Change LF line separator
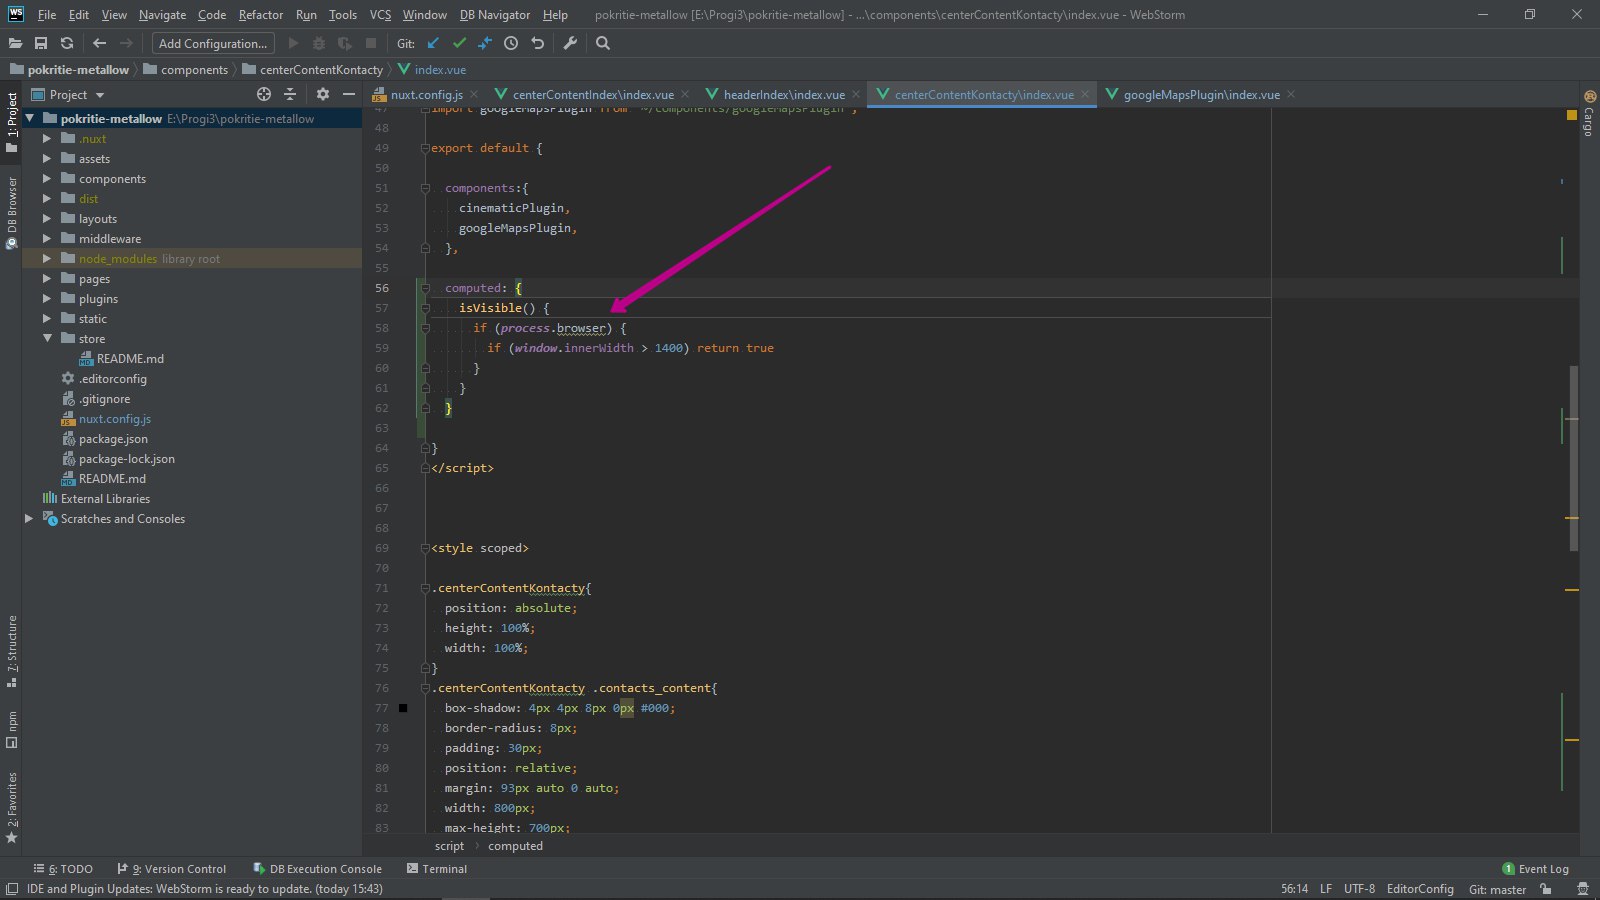This screenshot has width=1600, height=900. coord(1325,889)
